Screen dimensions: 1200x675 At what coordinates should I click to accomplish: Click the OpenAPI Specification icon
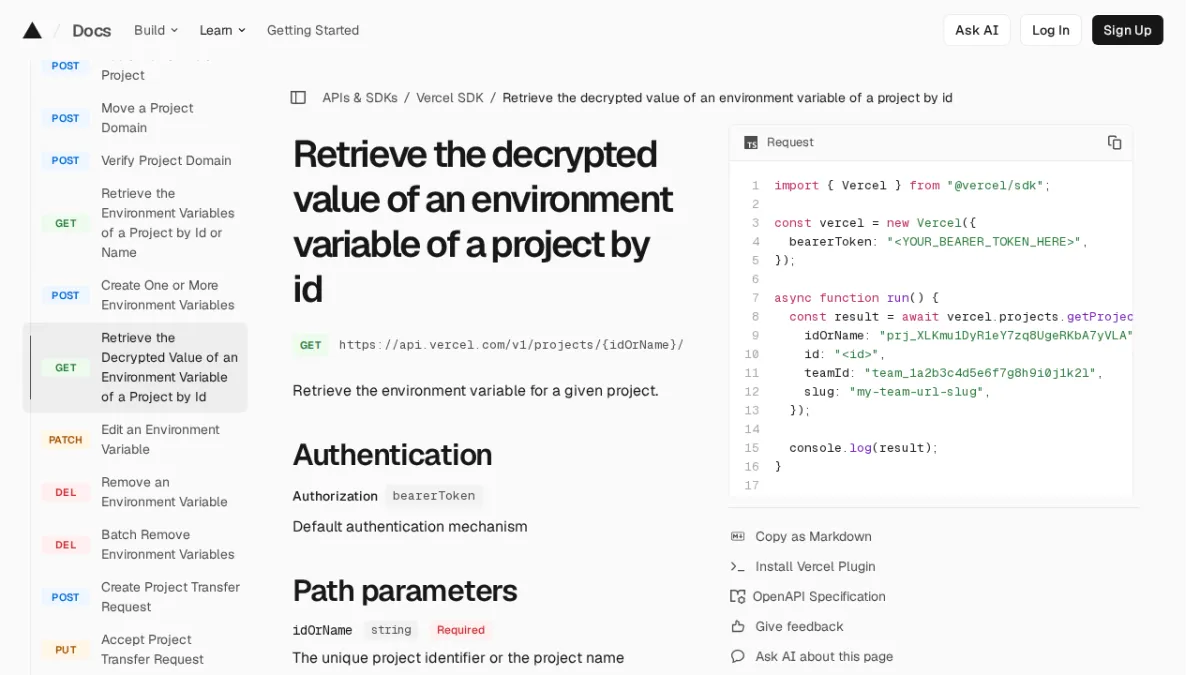(x=738, y=596)
